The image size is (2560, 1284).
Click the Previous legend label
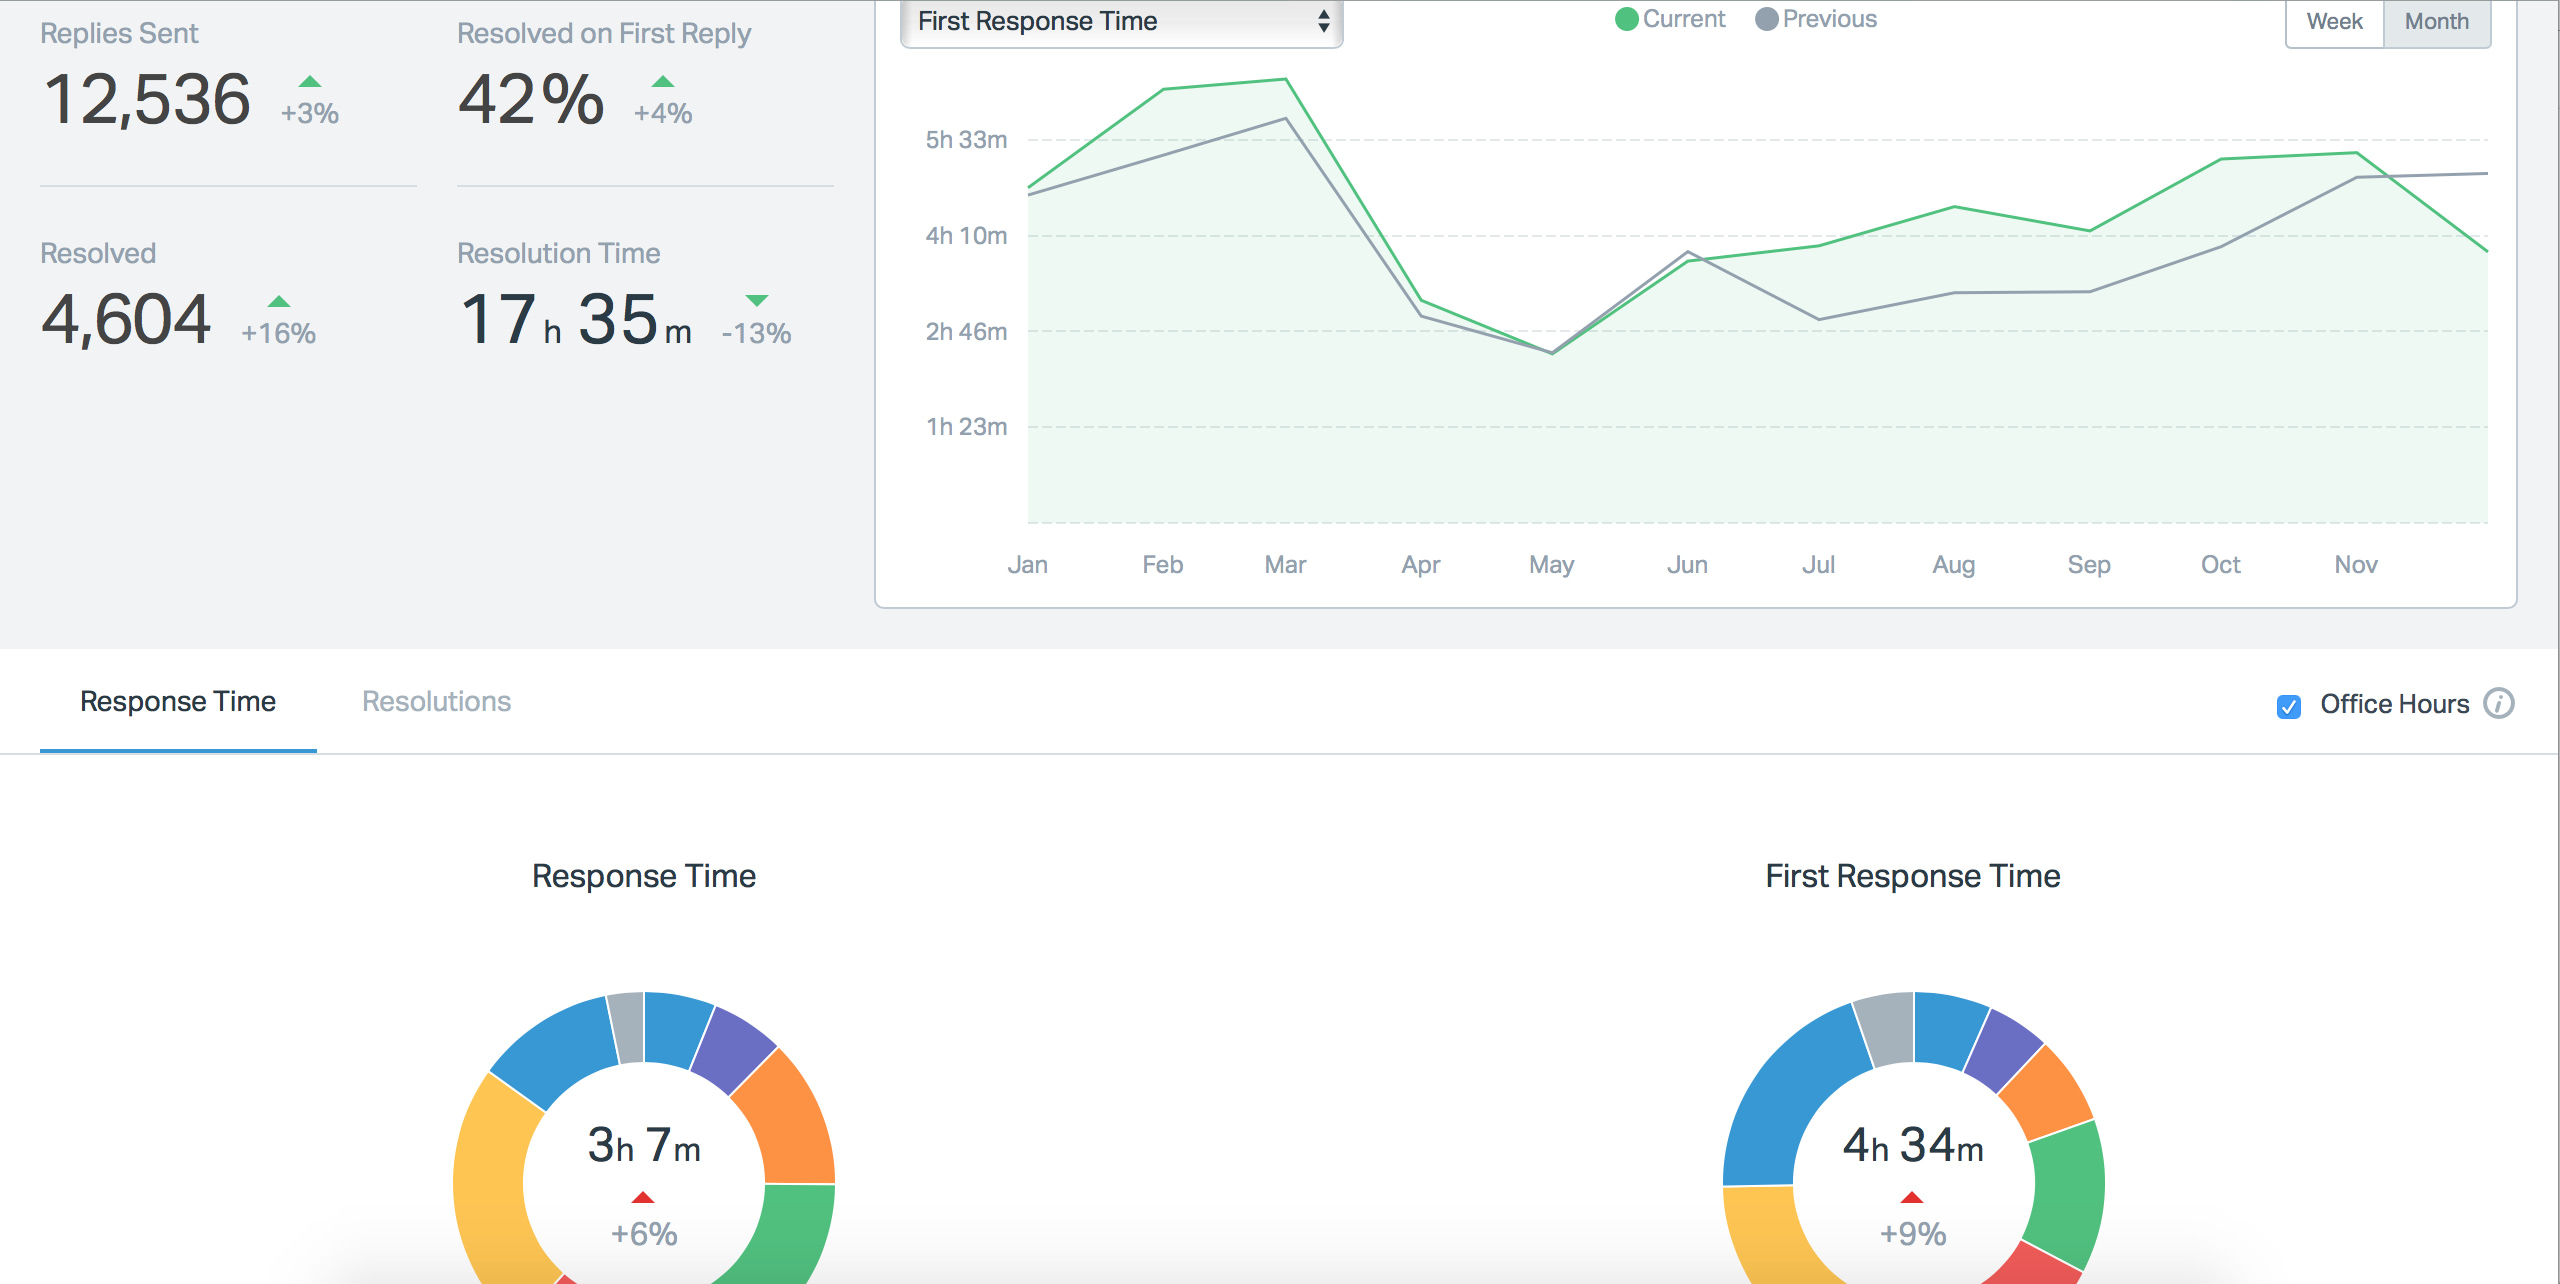[x=1829, y=19]
